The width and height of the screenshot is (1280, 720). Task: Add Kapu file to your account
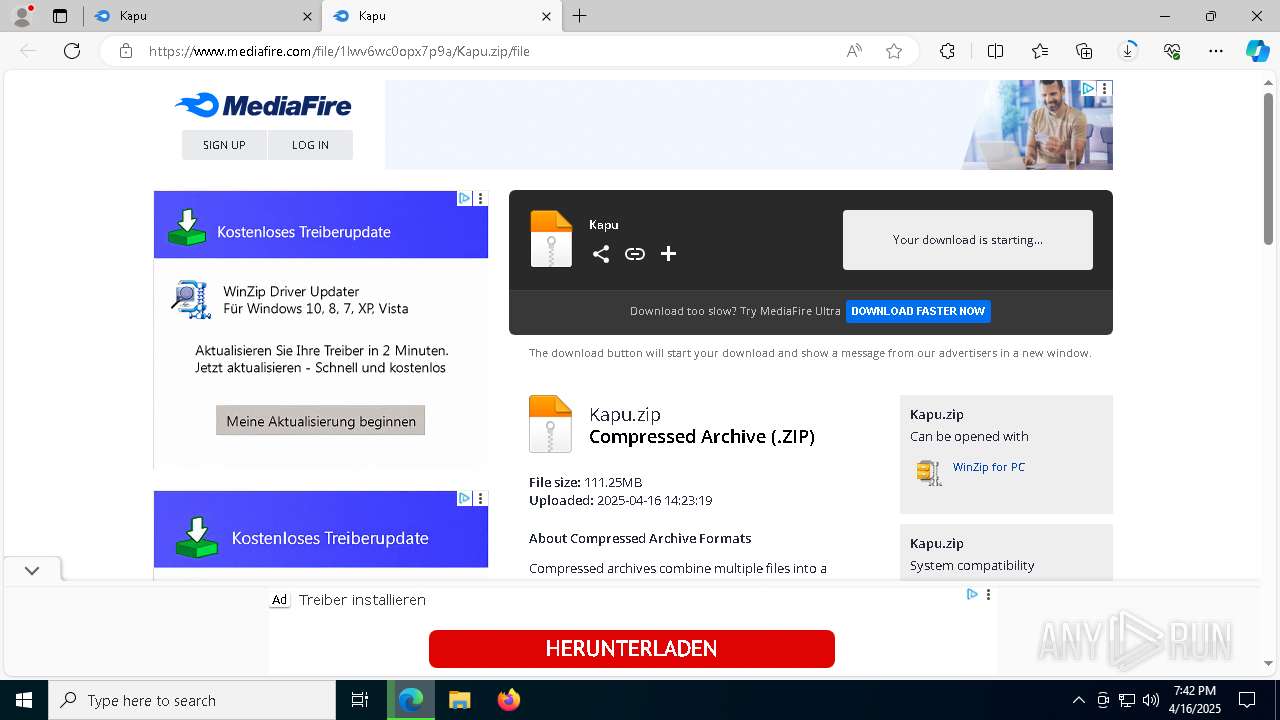(x=669, y=254)
